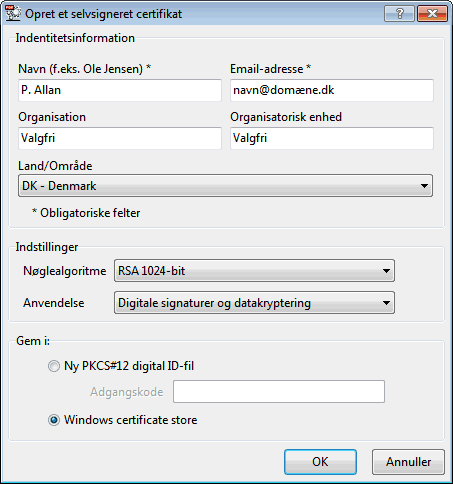Select Windows certificate store radio option
Image resolution: width=453 pixels, height=484 pixels.
[53, 420]
